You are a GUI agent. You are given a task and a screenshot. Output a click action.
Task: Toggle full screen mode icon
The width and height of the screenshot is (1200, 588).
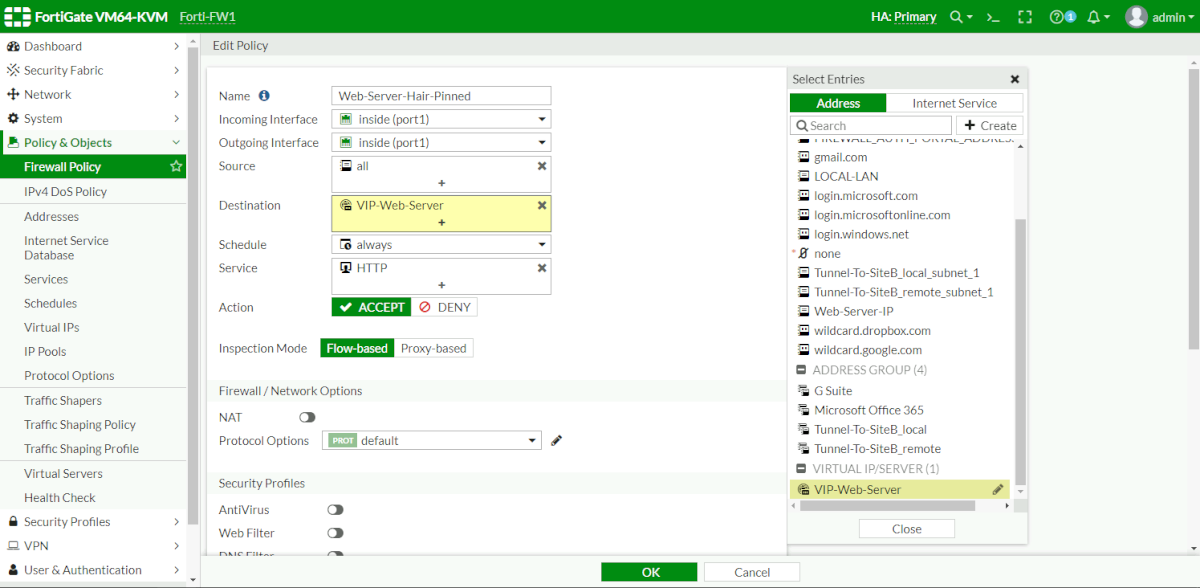(1024, 17)
